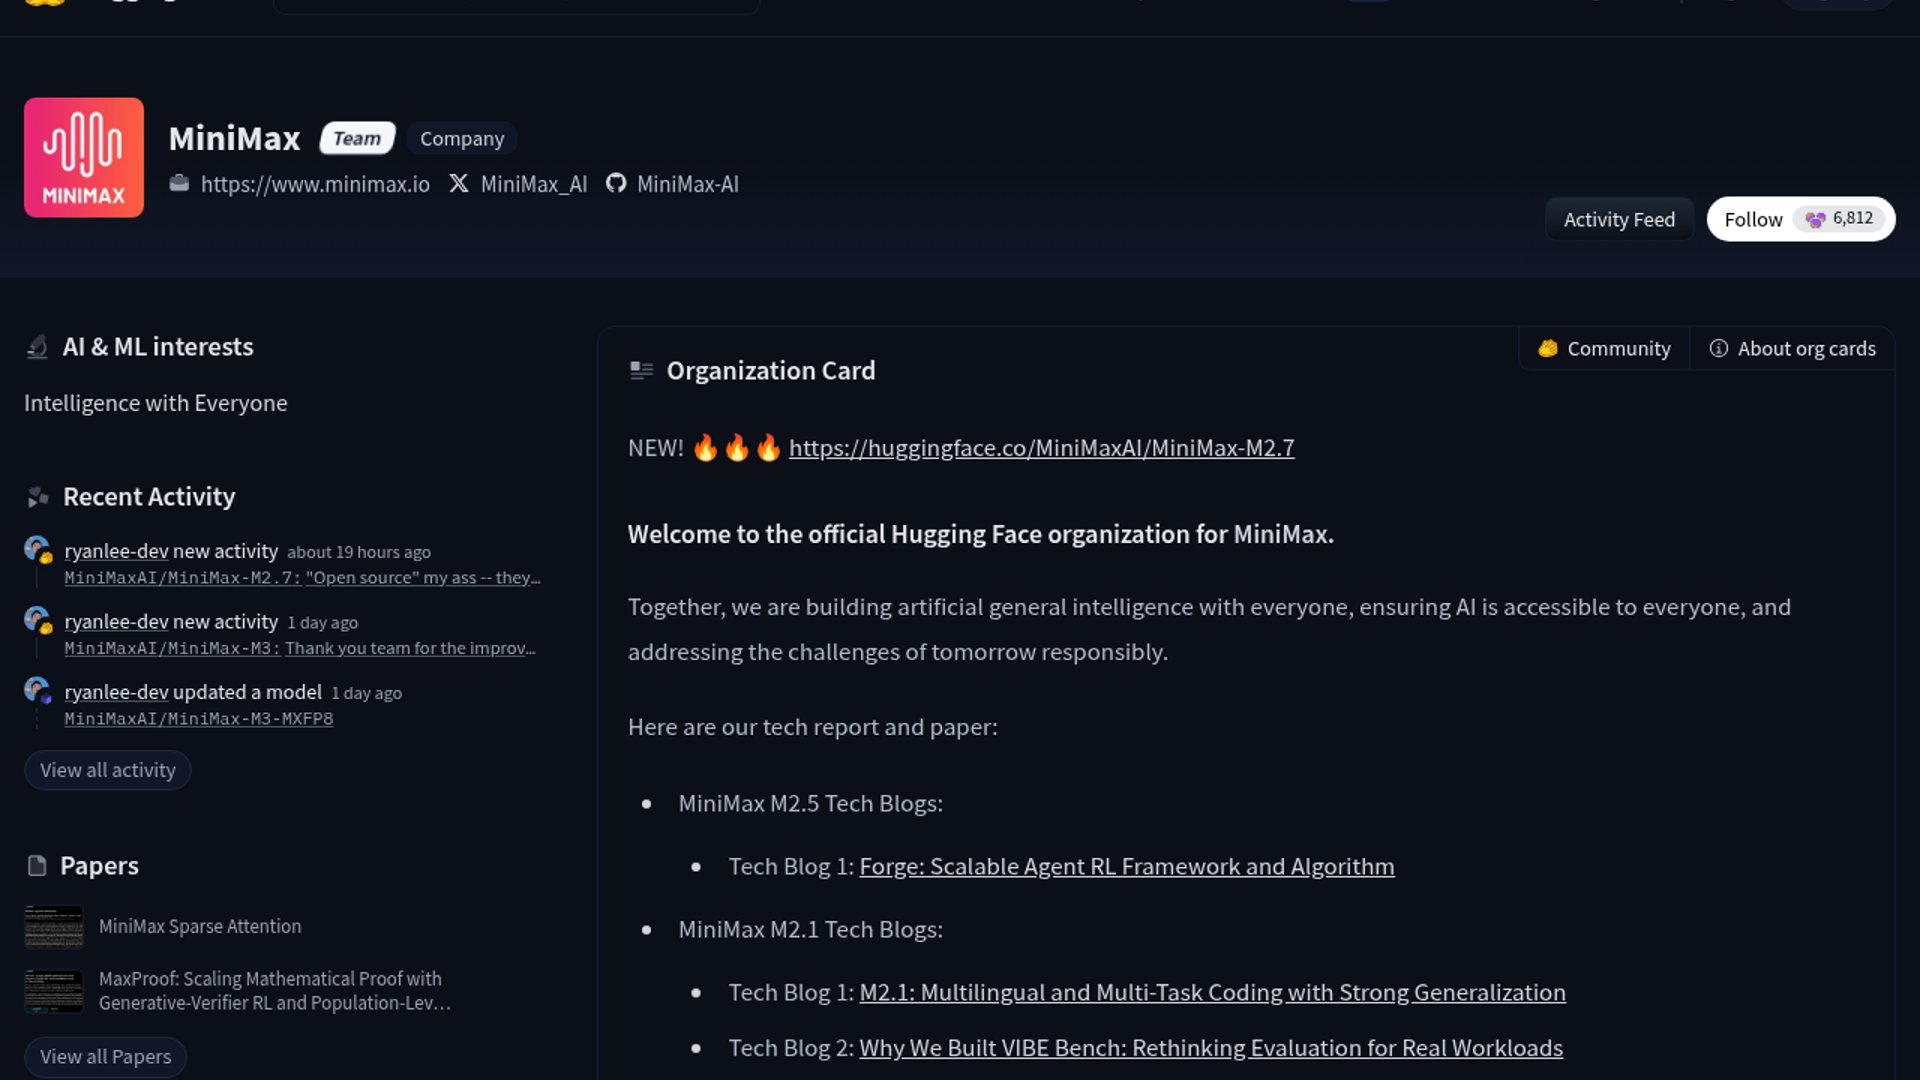
Task: Click the MiniMax organization logo
Action: [84, 157]
